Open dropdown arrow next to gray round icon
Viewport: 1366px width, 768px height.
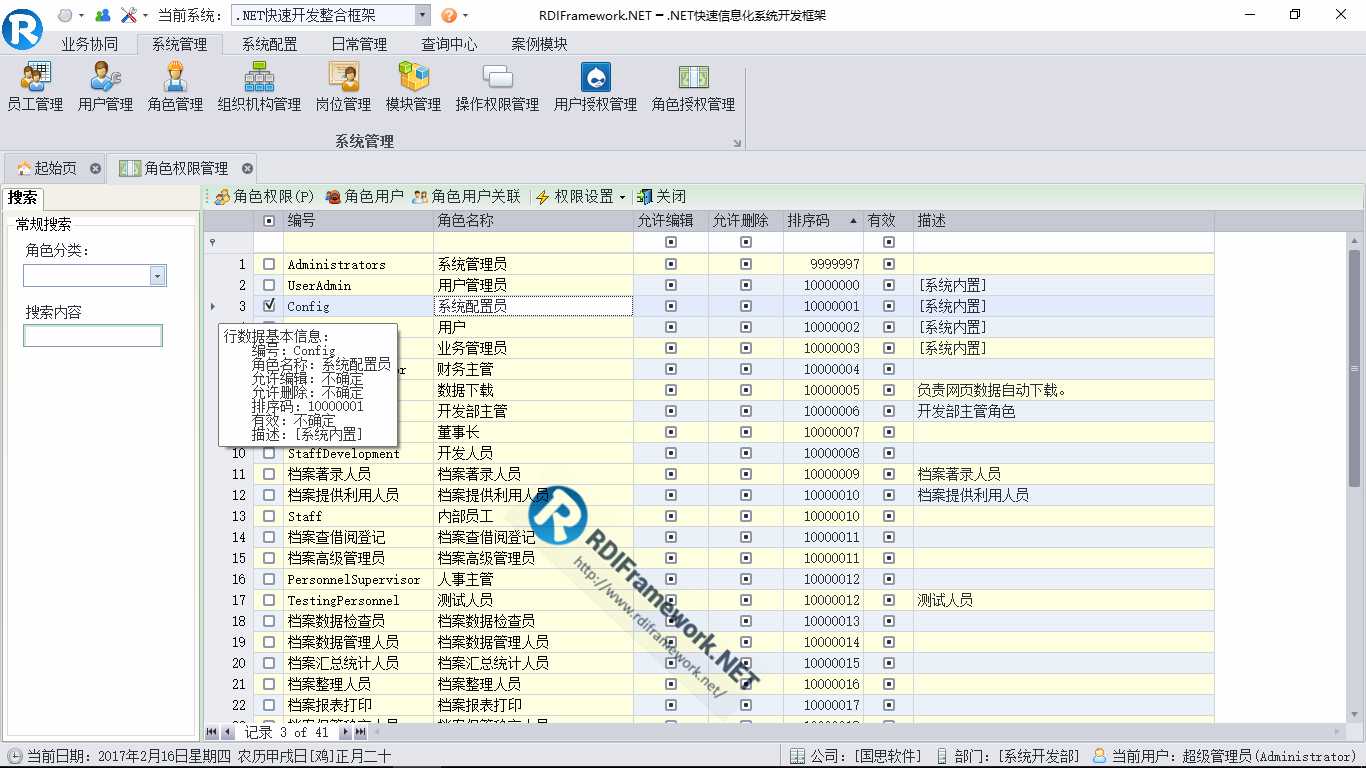[81, 16]
